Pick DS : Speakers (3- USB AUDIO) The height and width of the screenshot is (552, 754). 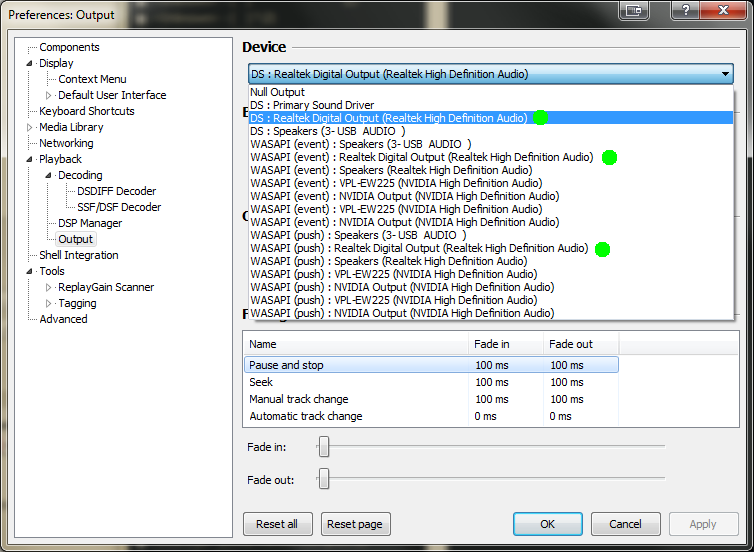tap(491, 131)
